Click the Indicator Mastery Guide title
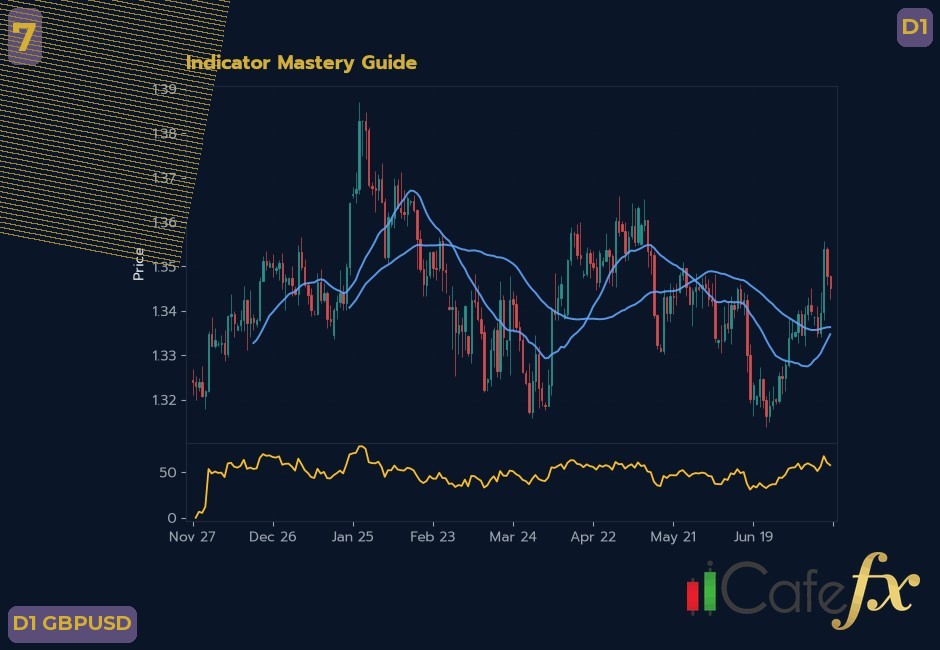This screenshot has height=650, width=940. point(302,62)
